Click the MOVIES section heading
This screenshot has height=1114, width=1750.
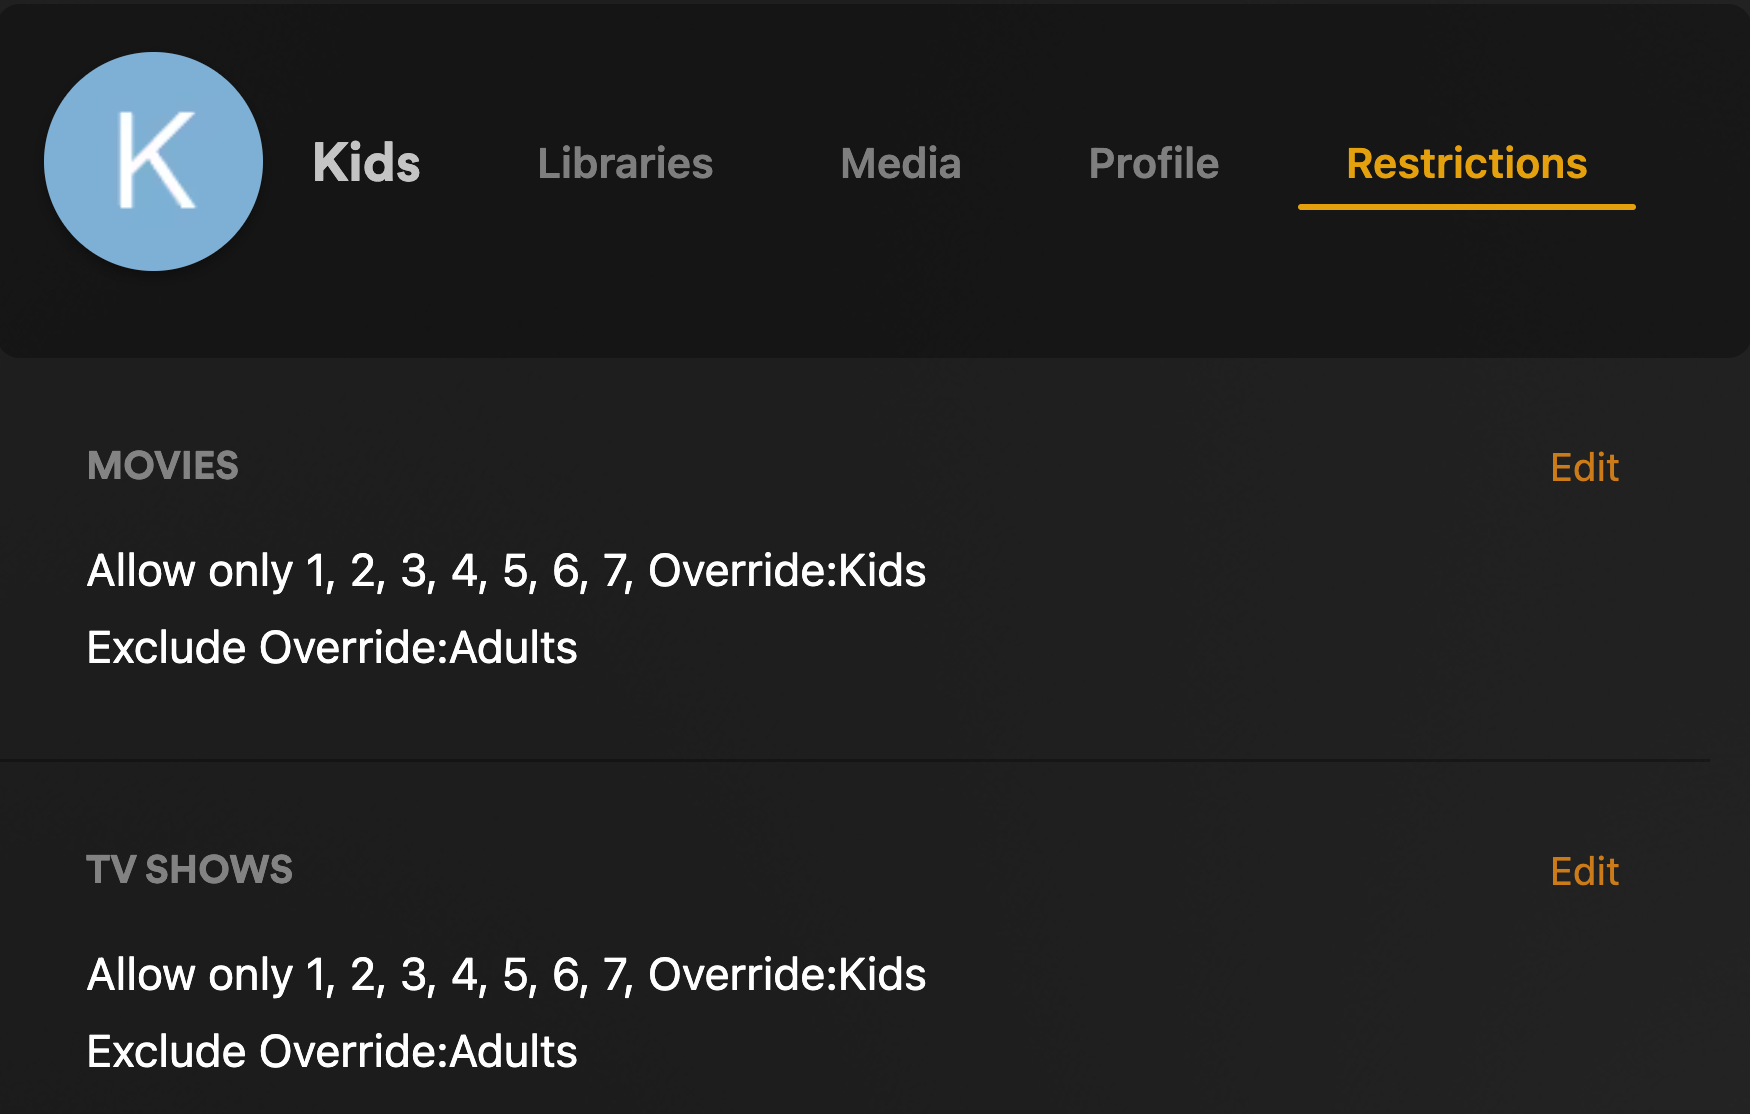coord(163,466)
